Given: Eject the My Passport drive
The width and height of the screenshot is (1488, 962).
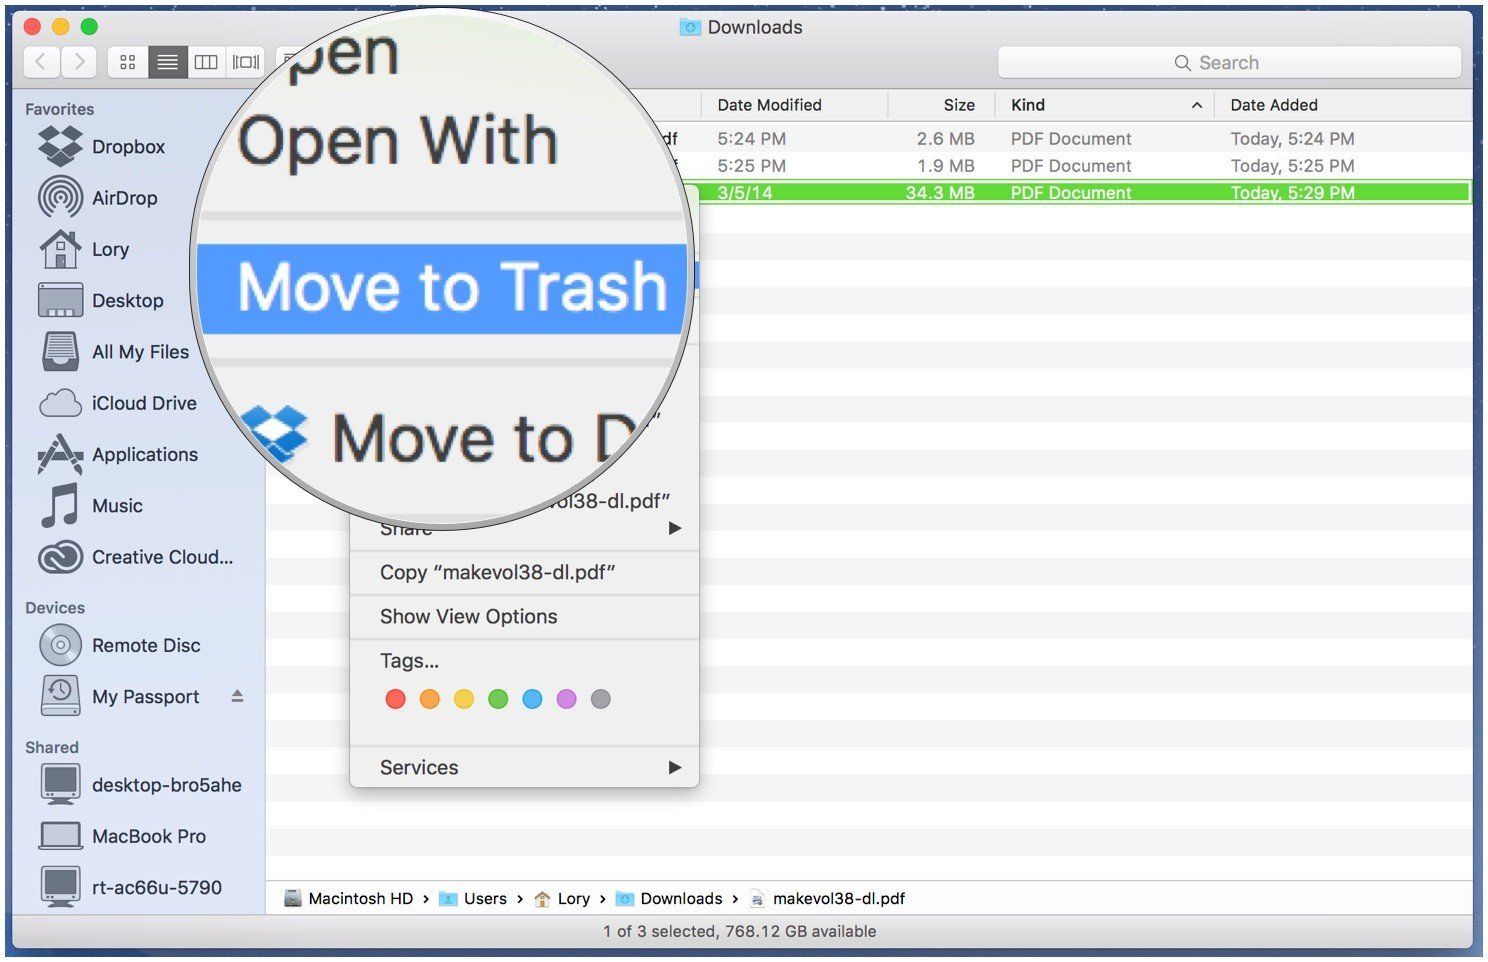Looking at the screenshot, I should [237, 696].
